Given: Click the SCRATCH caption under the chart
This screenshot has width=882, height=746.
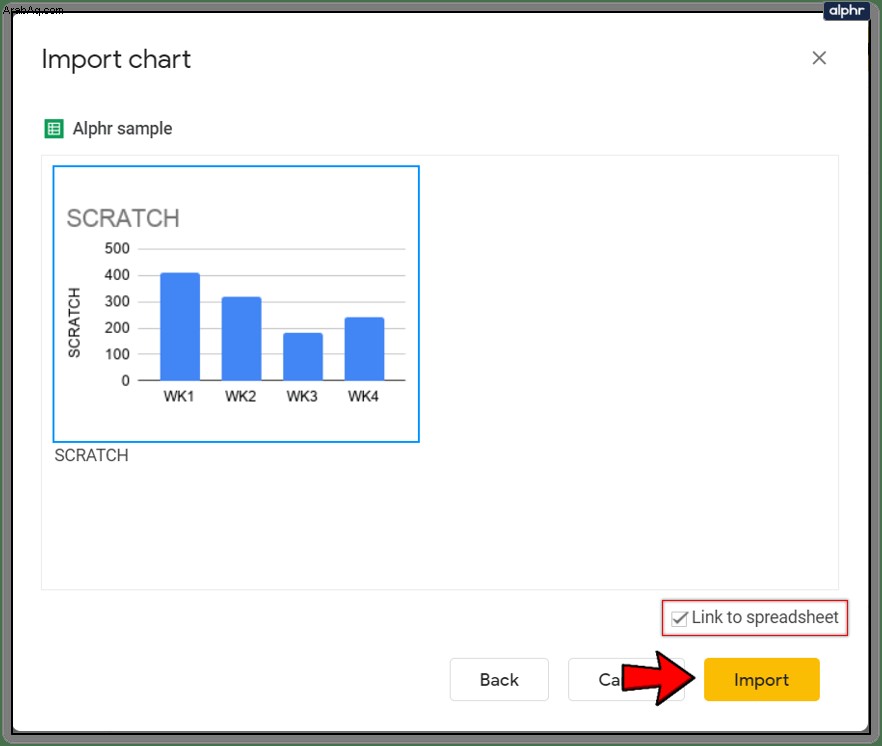Looking at the screenshot, I should pyautogui.click(x=91, y=455).
